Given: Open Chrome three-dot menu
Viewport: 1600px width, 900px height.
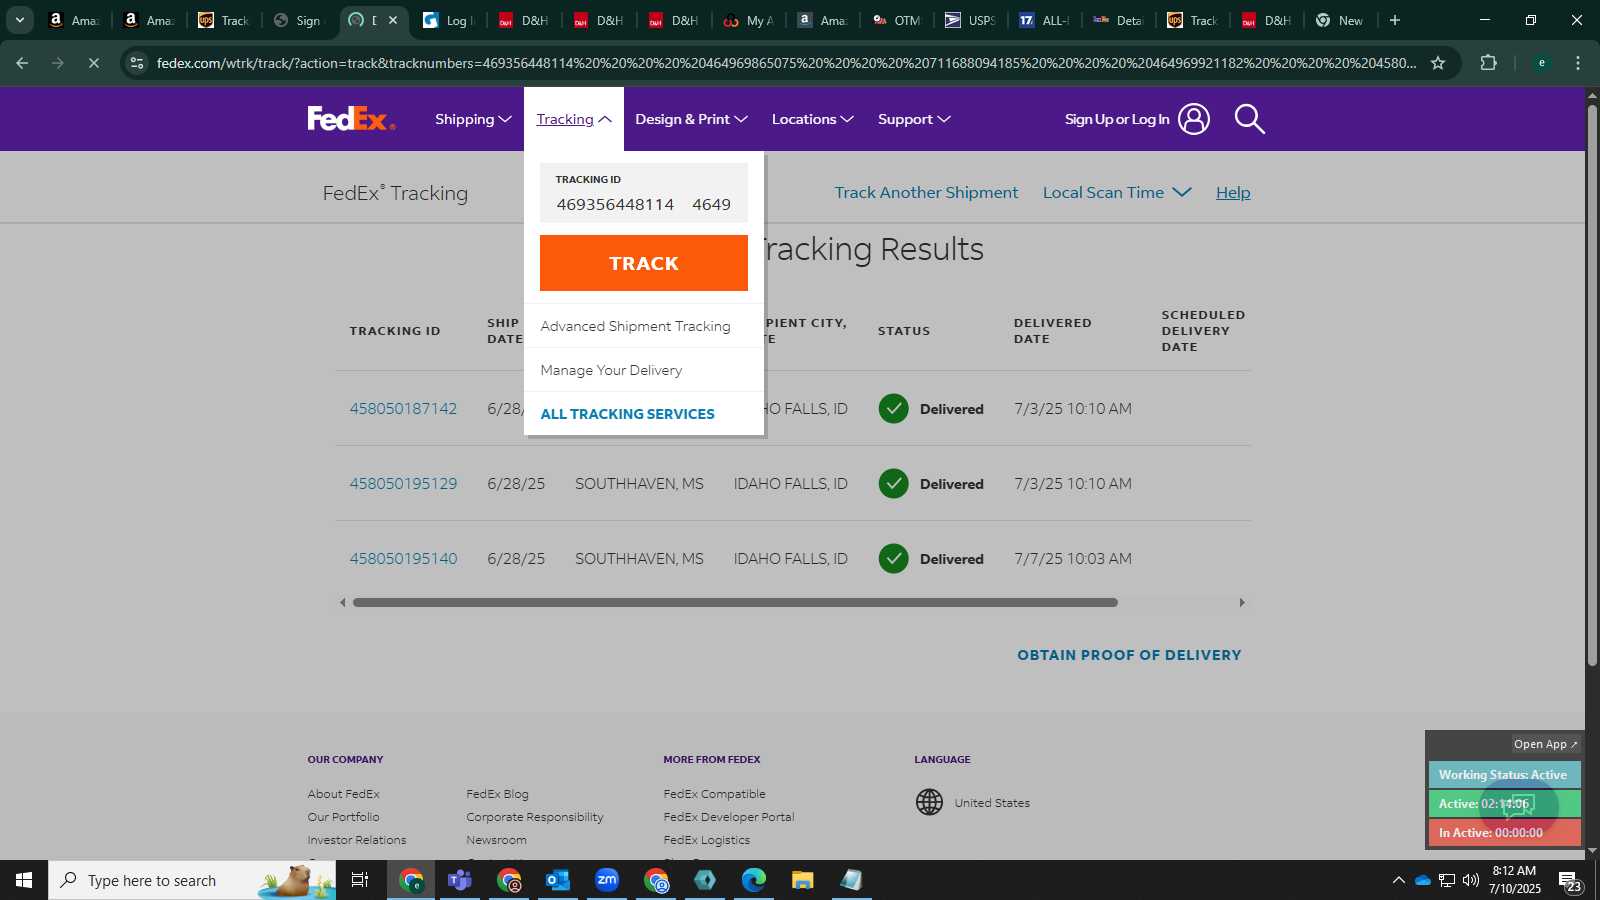Looking at the screenshot, I should pyautogui.click(x=1578, y=63).
